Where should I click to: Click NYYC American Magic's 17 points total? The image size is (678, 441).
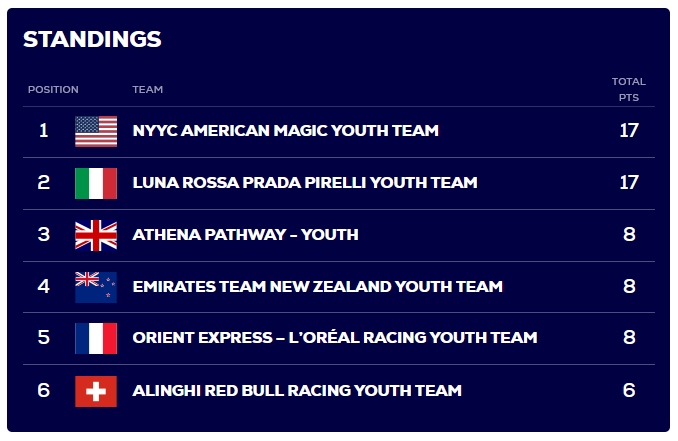629,131
